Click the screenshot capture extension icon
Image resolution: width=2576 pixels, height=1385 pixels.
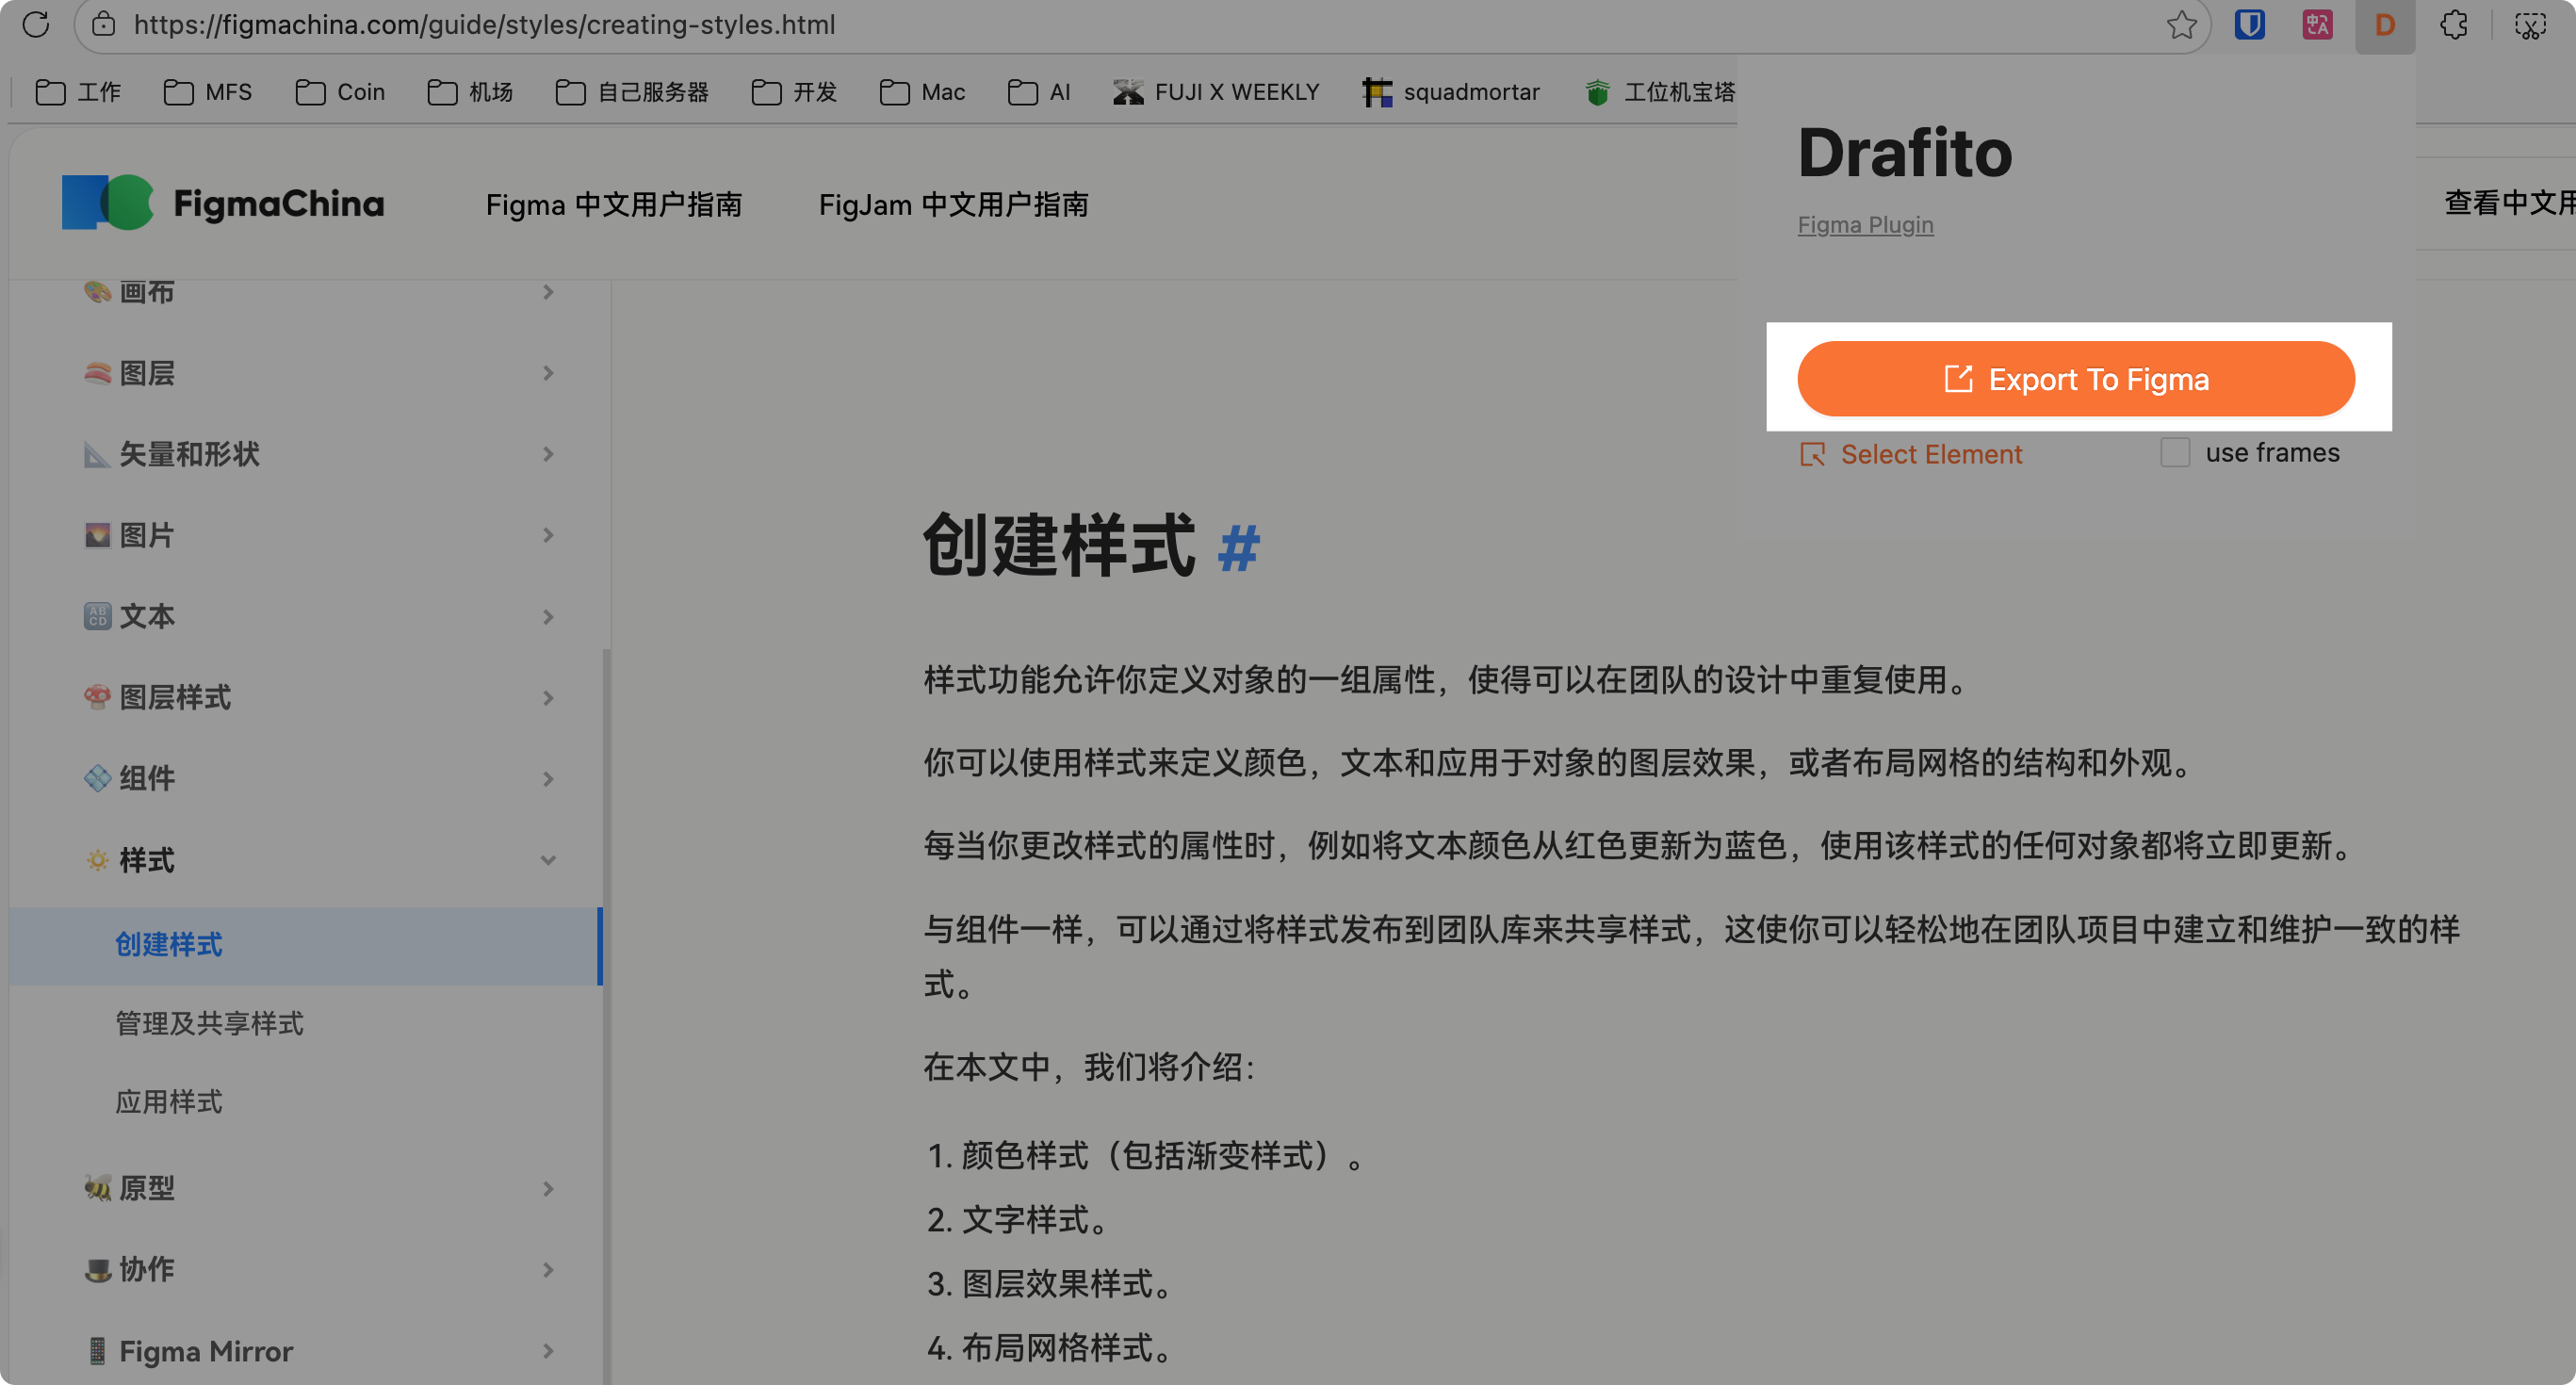point(2530,24)
